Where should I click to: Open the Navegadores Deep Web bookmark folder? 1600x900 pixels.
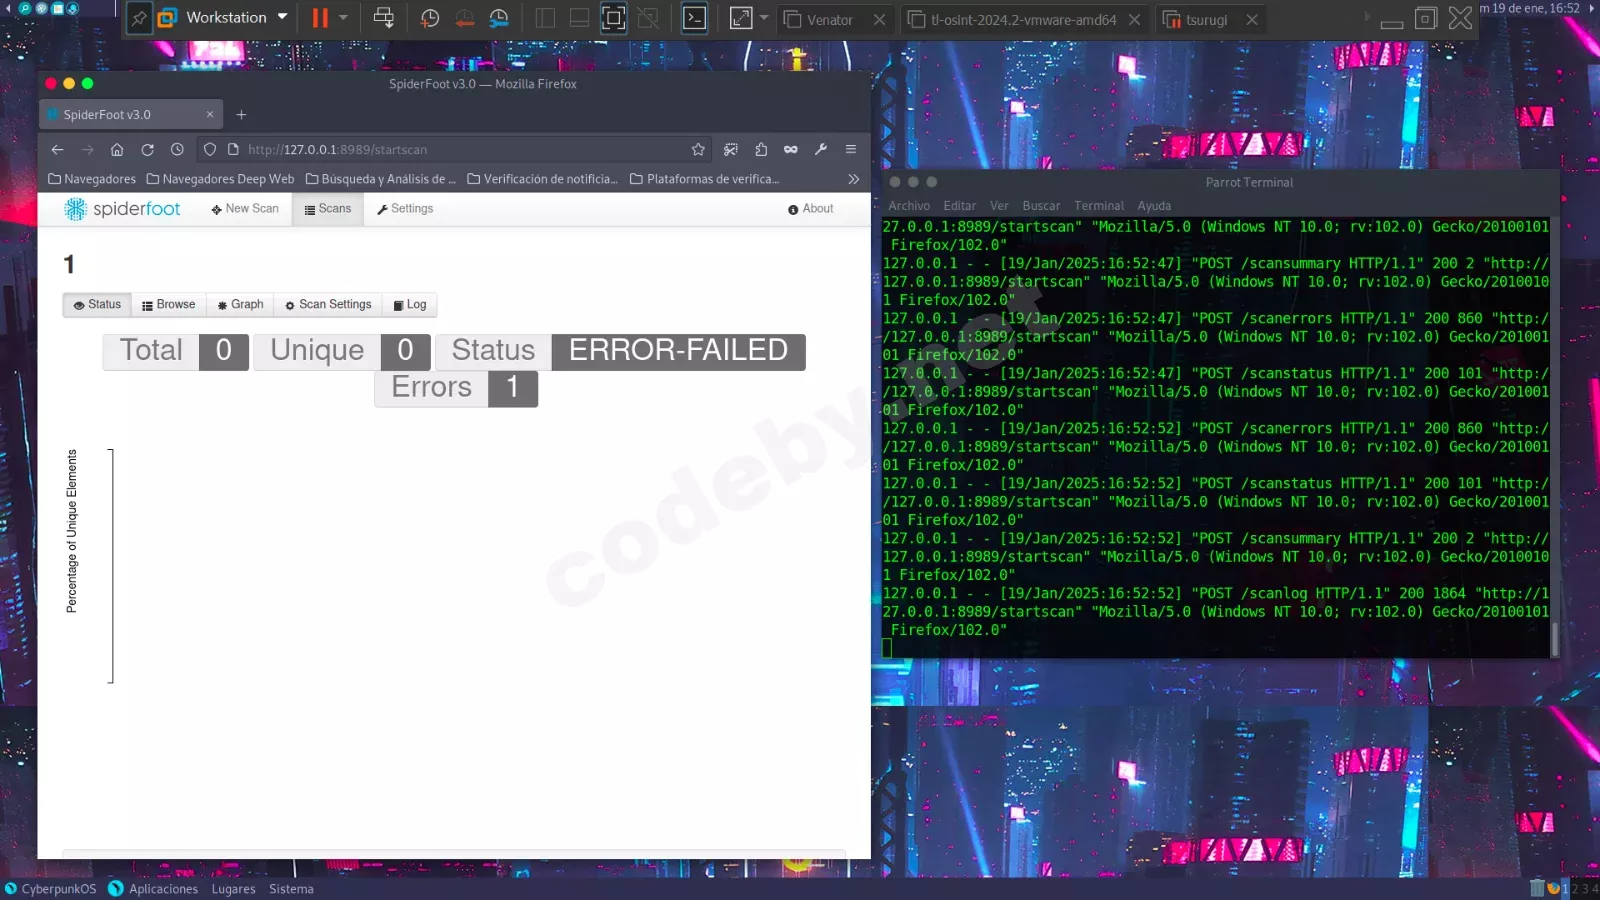point(220,178)
